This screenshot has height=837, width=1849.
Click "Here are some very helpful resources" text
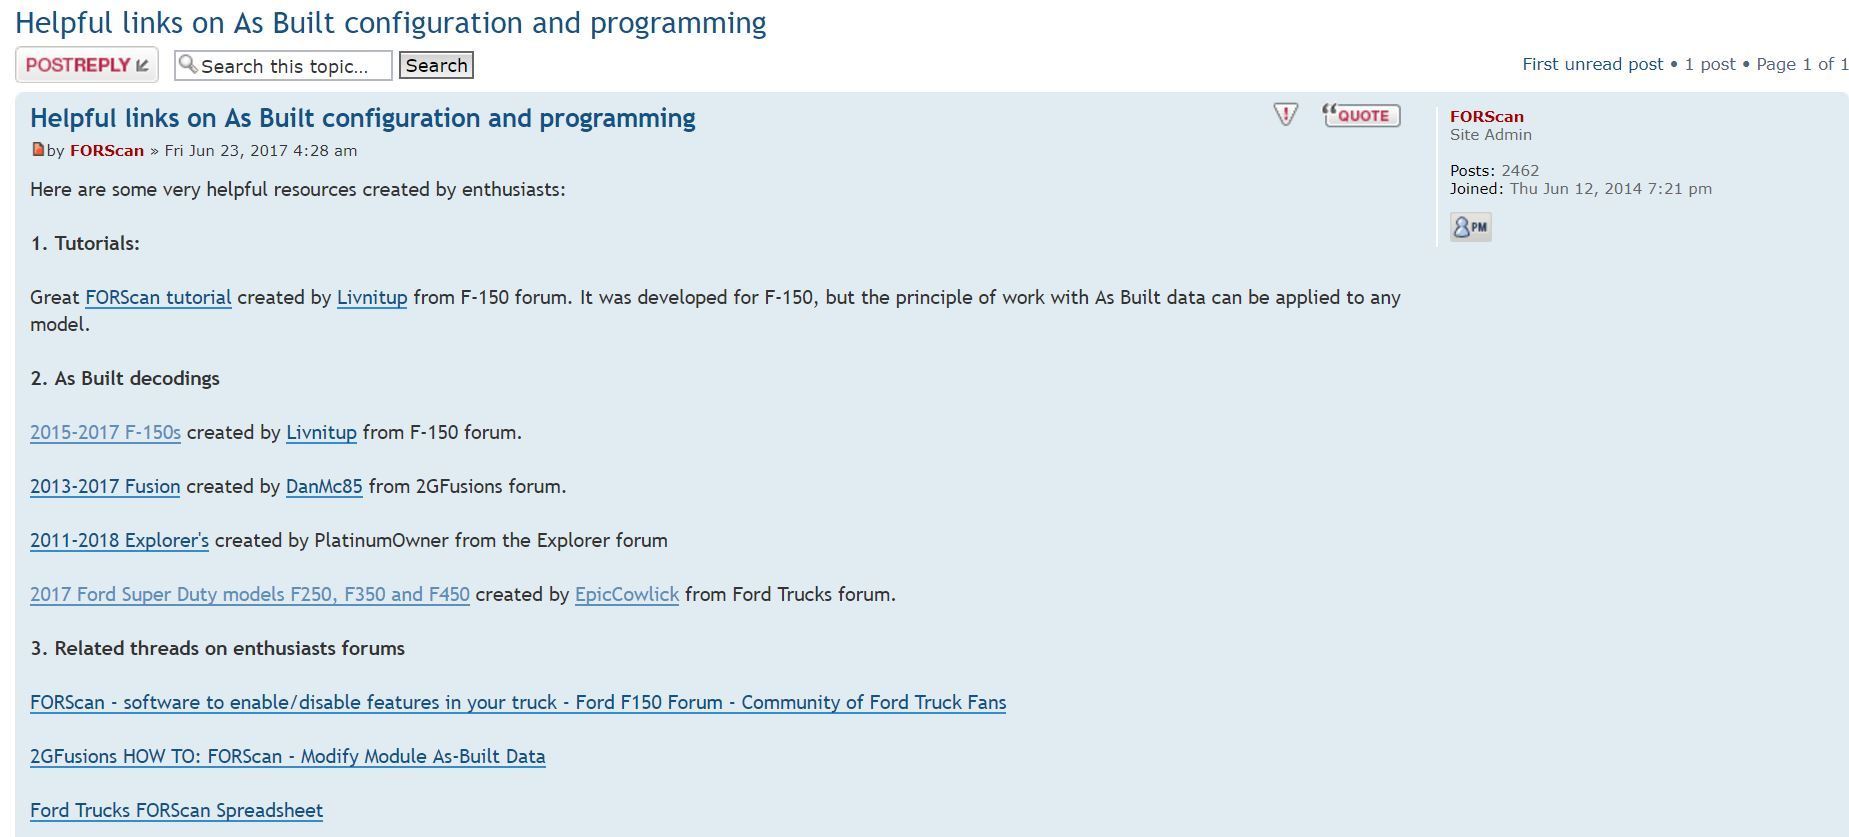298,190
